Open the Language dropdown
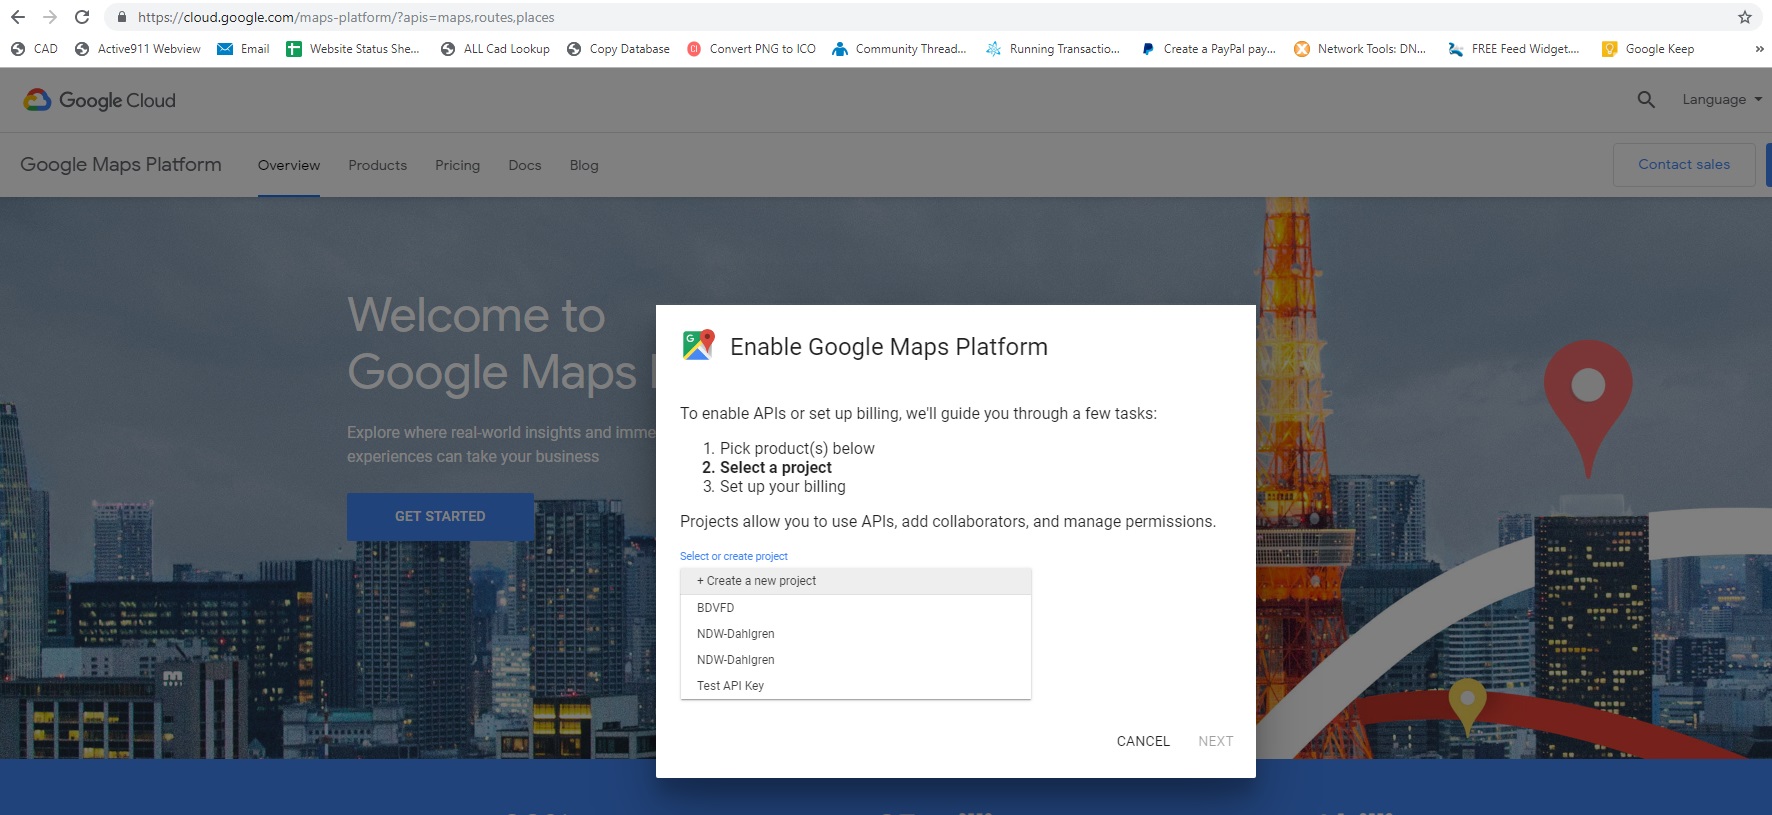1772x815 pixels. 1722,99
